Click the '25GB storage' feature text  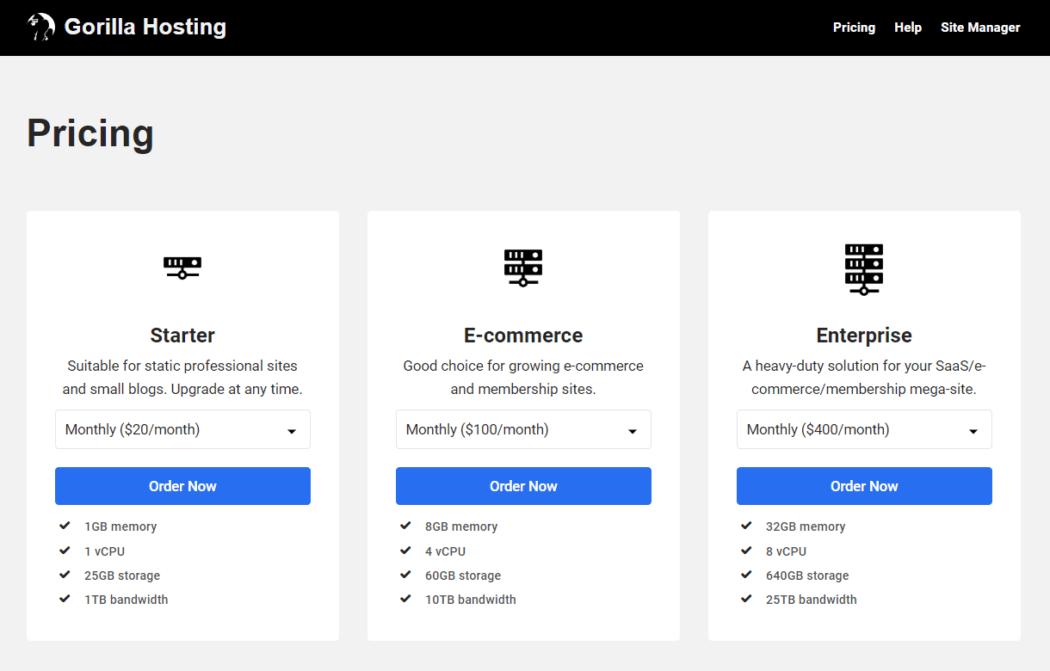click(x=123, y=575)
